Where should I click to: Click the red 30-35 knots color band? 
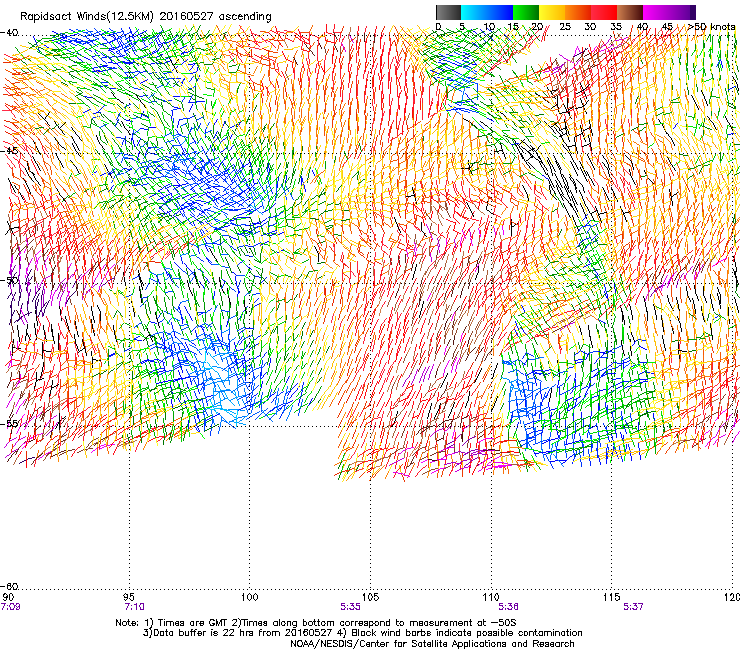(604, 12)
